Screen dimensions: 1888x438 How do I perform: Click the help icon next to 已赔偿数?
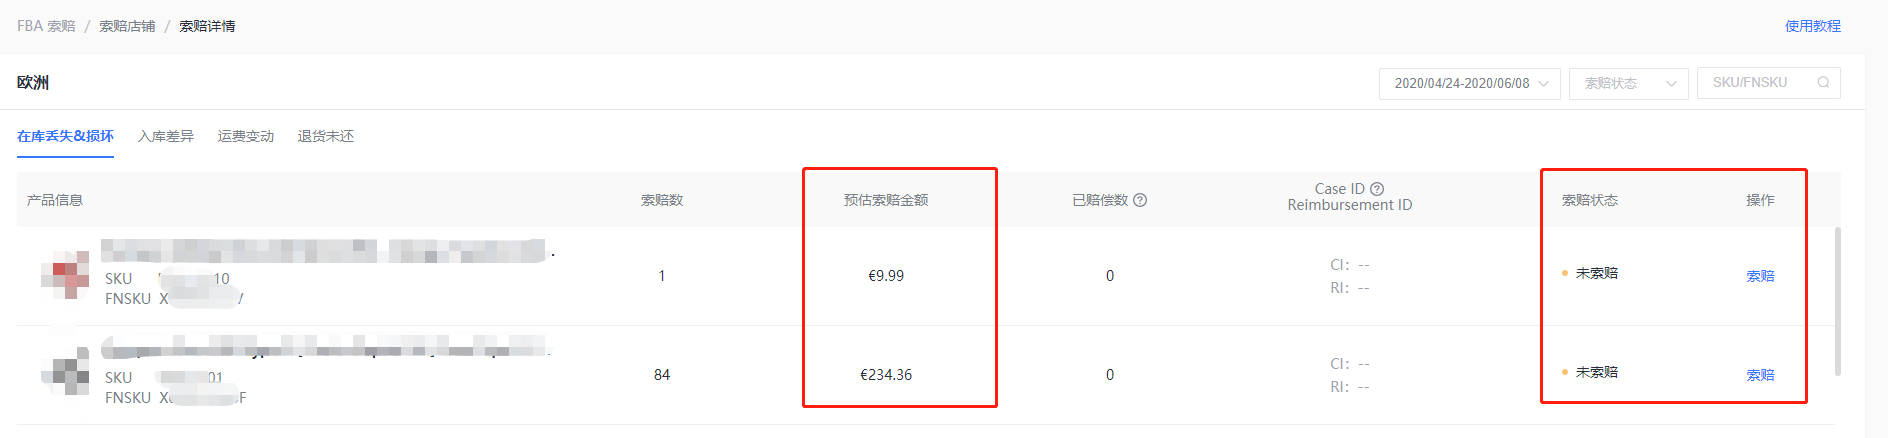pyautogui.click(x=1140, y=200)
